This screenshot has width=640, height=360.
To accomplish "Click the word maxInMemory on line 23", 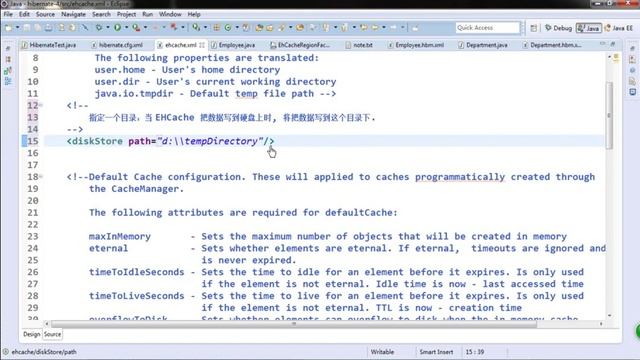I will point(120,236).
